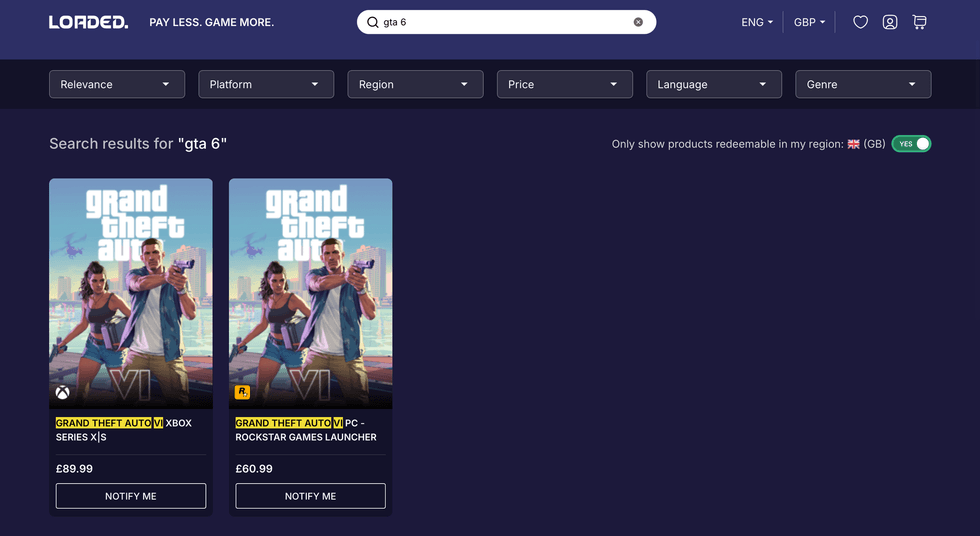Open Grand Theft Auto VI Xbox Series title link
This screenshot has width=980, height=536.
124,430
